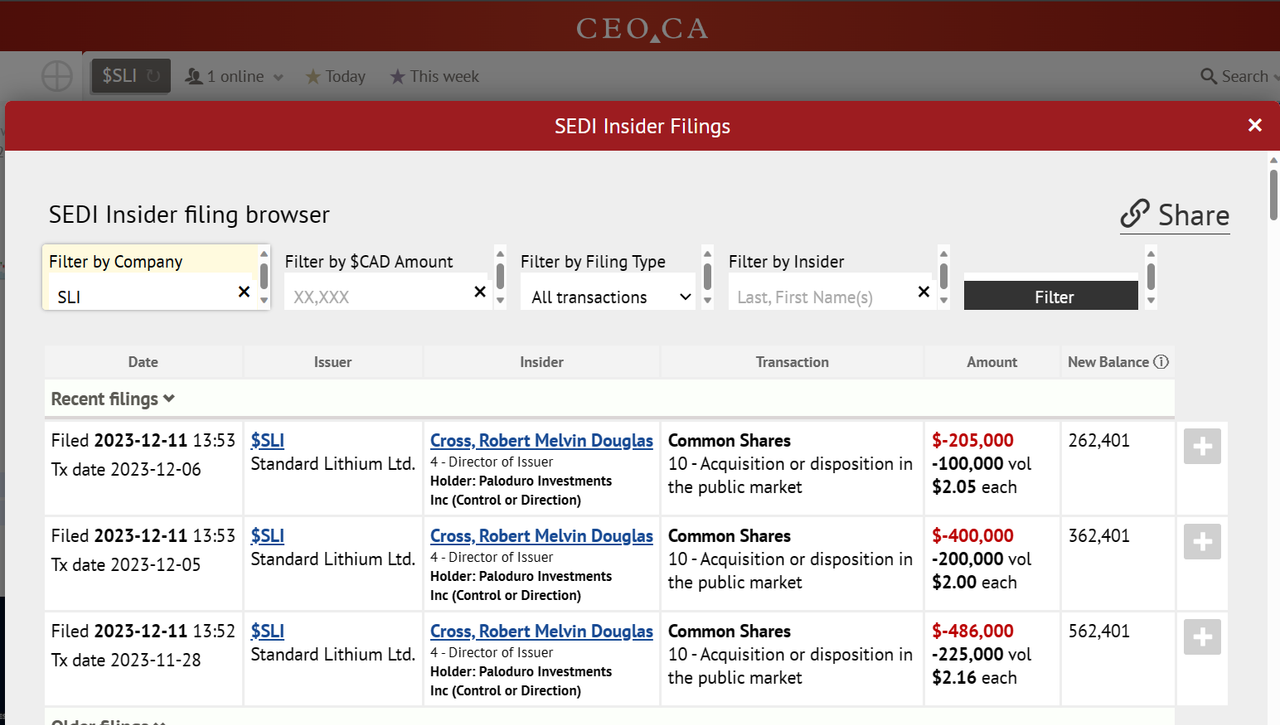Click the Transaction column header

coord(792,362)
